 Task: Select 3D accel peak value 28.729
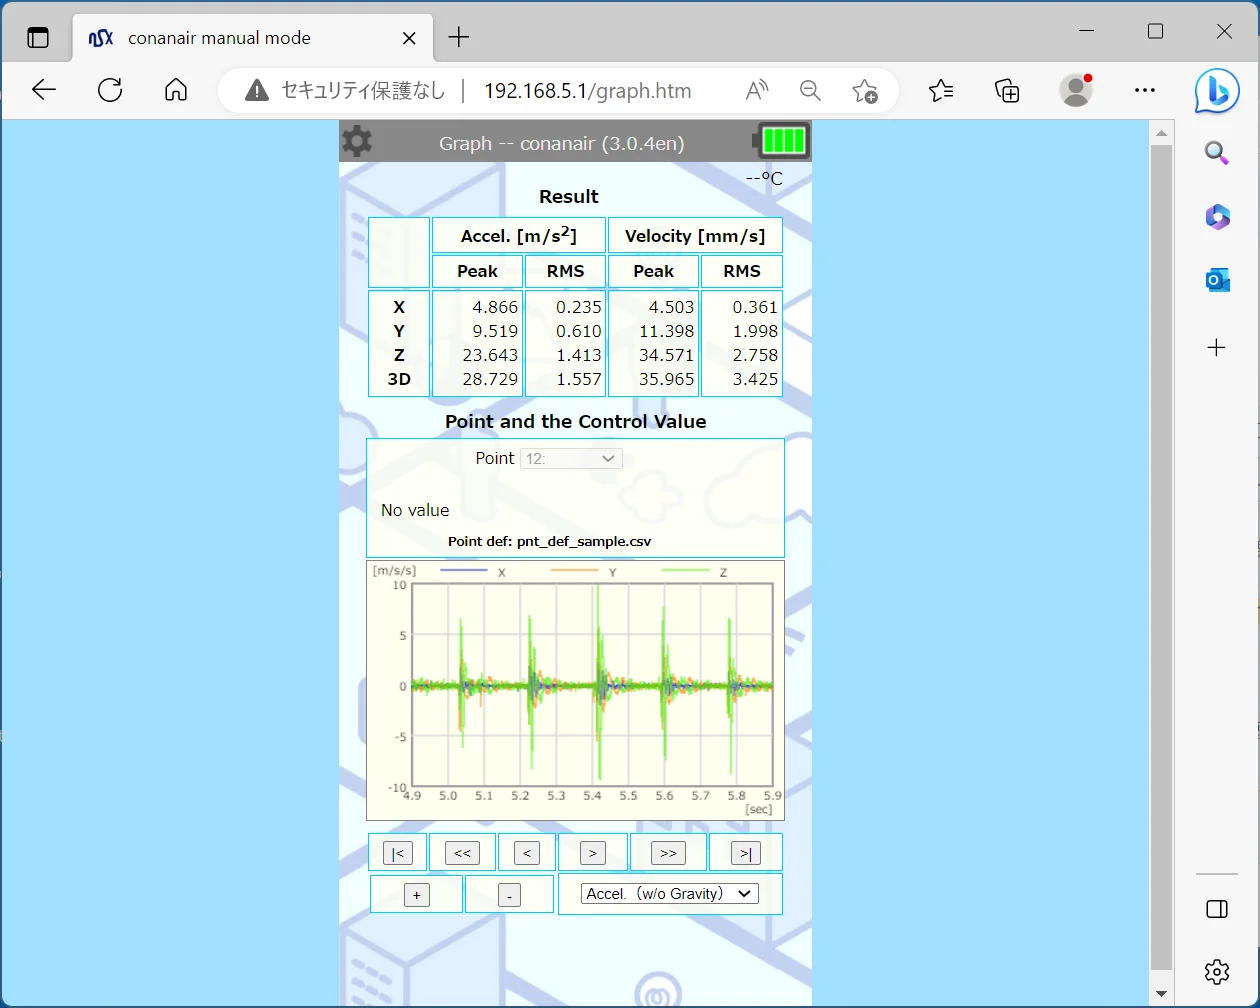488,379
